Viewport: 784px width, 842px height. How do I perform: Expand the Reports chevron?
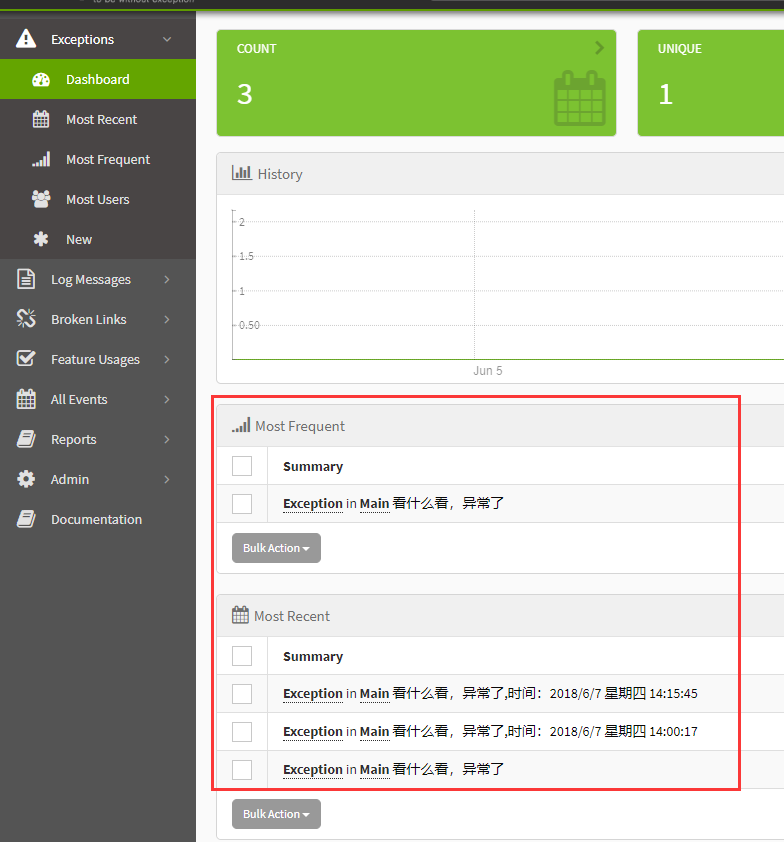pos(167,439)
